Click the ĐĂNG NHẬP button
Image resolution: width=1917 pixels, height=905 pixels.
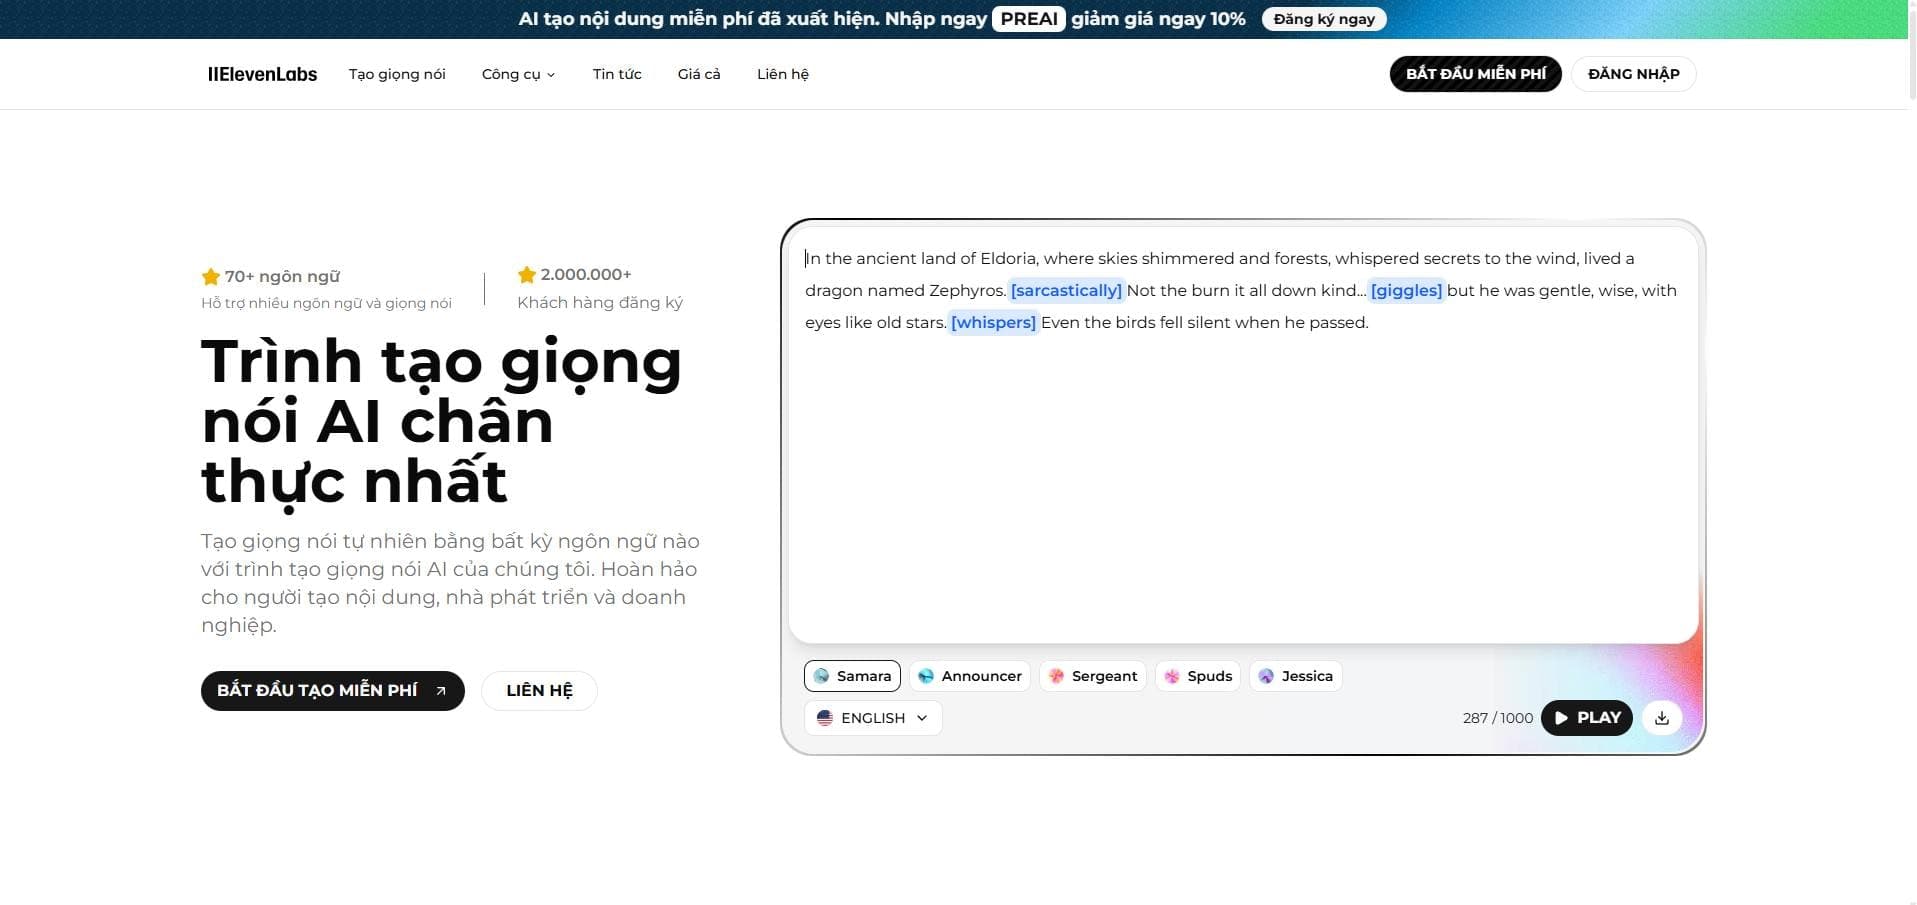click(x=1632, y=73)
